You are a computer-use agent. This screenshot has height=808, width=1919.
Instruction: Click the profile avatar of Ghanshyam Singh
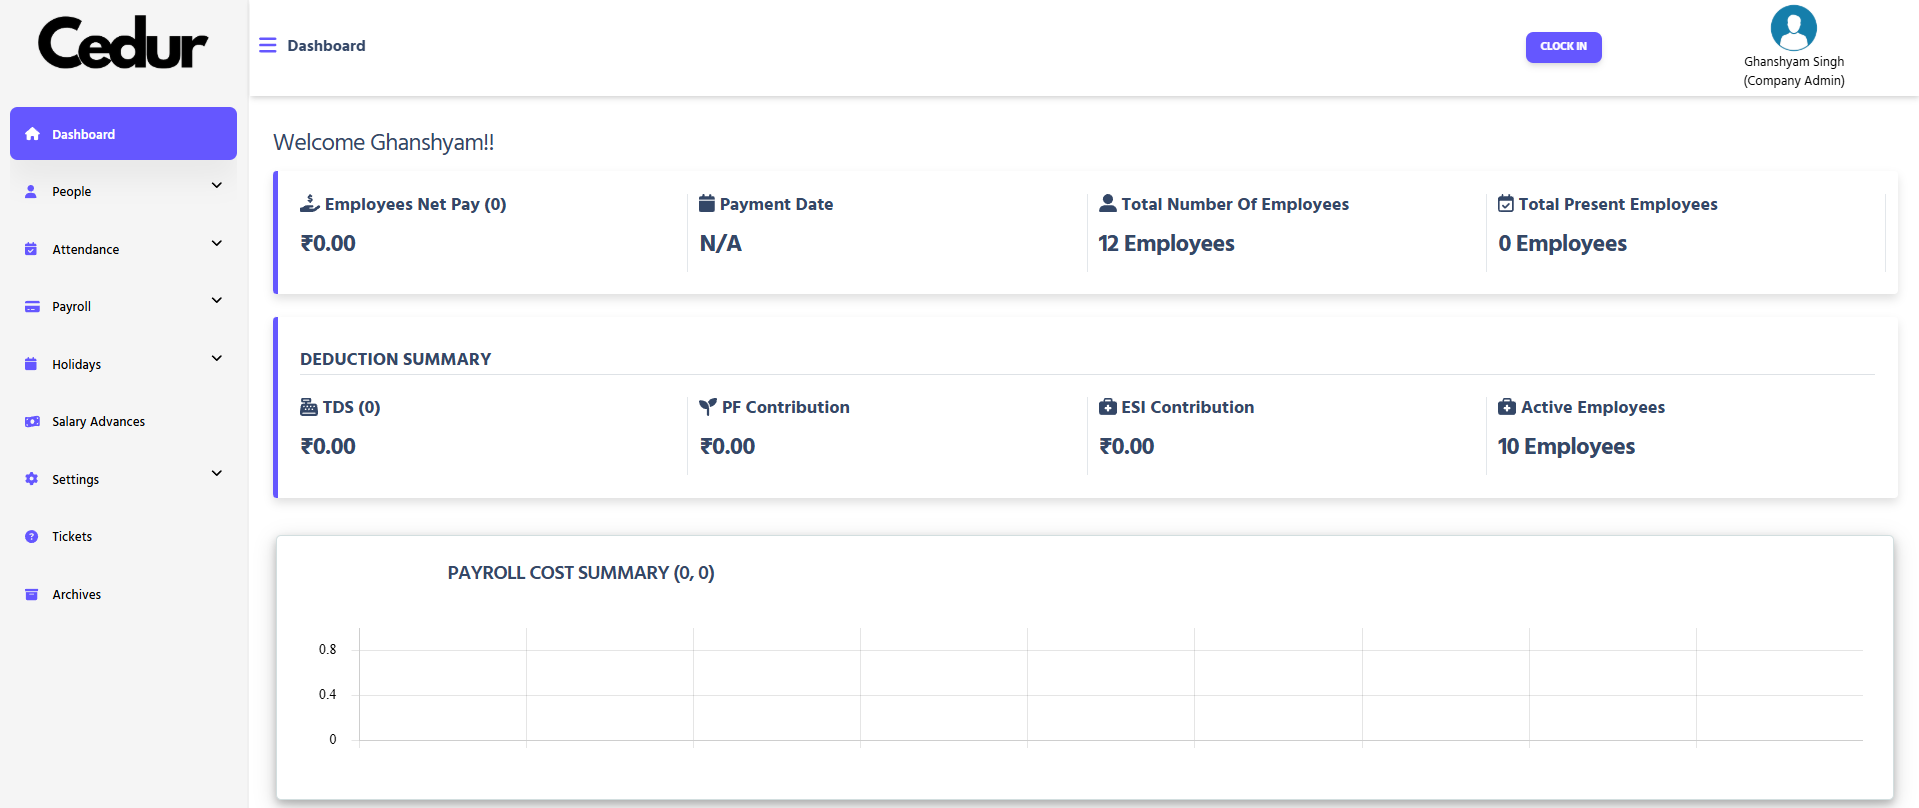tap(1793, 28)
